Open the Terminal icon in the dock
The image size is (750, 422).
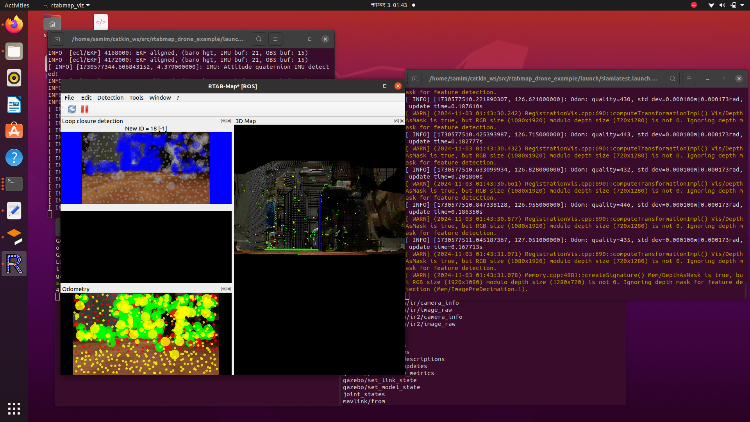[14, 183]
